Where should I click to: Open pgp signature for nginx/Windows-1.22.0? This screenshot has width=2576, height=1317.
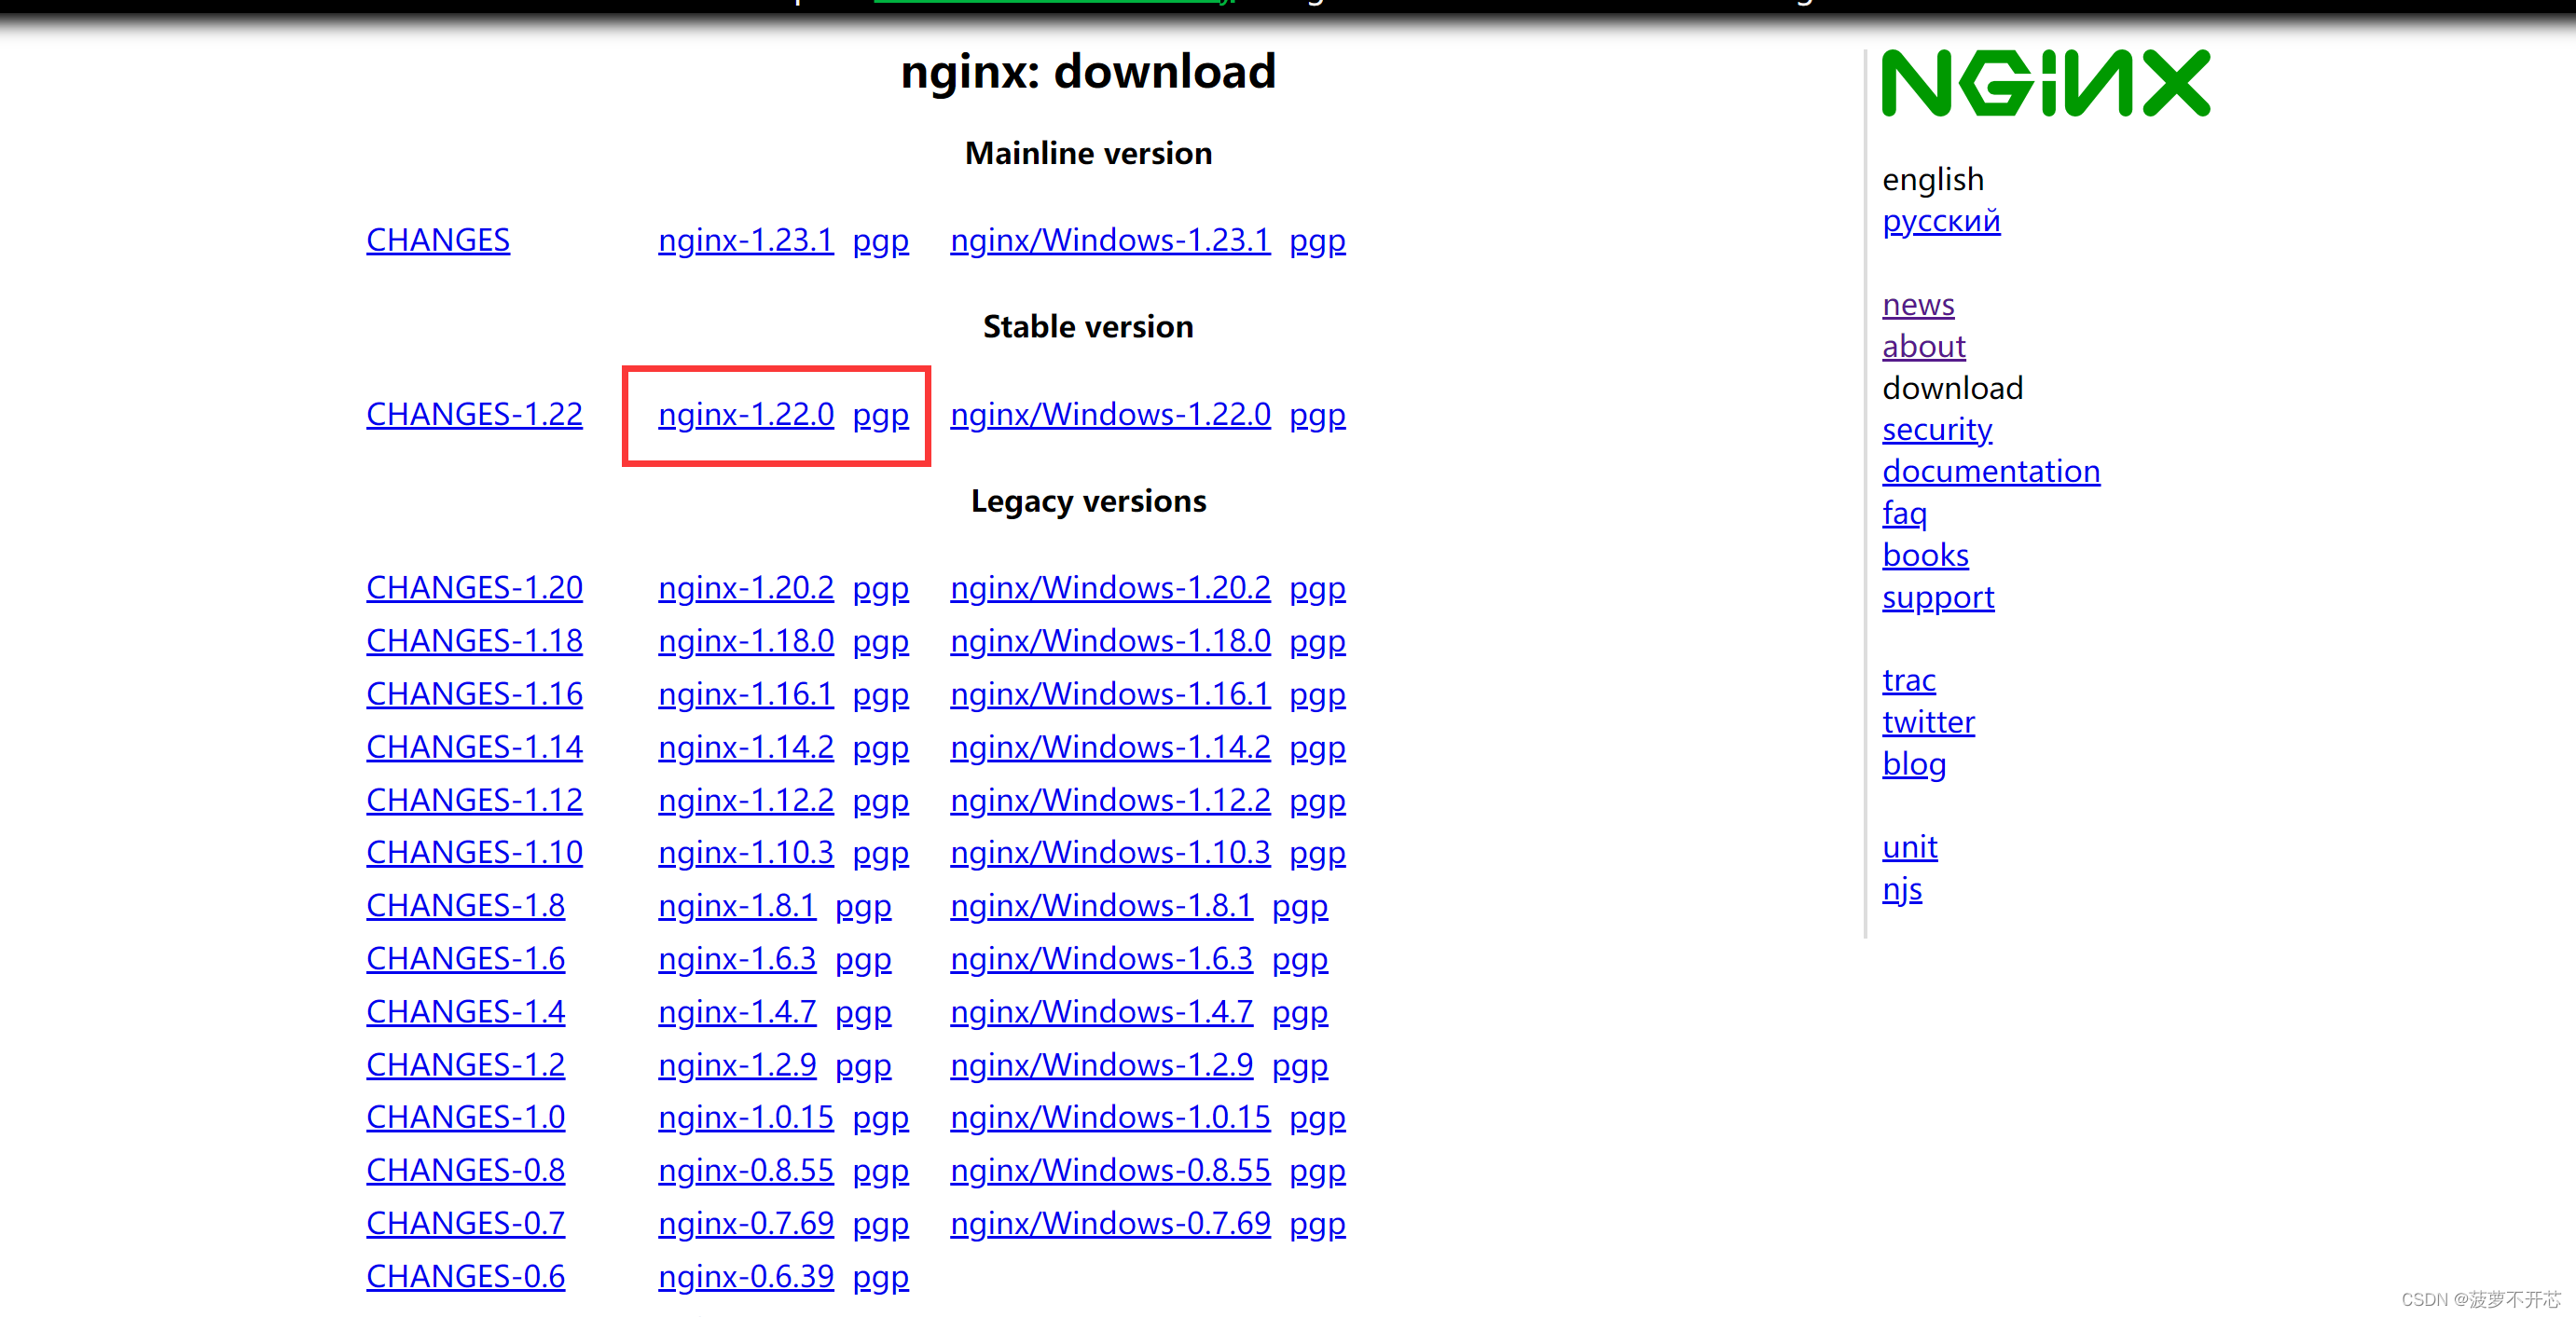pyautogui.click(x=1317, y=416)
